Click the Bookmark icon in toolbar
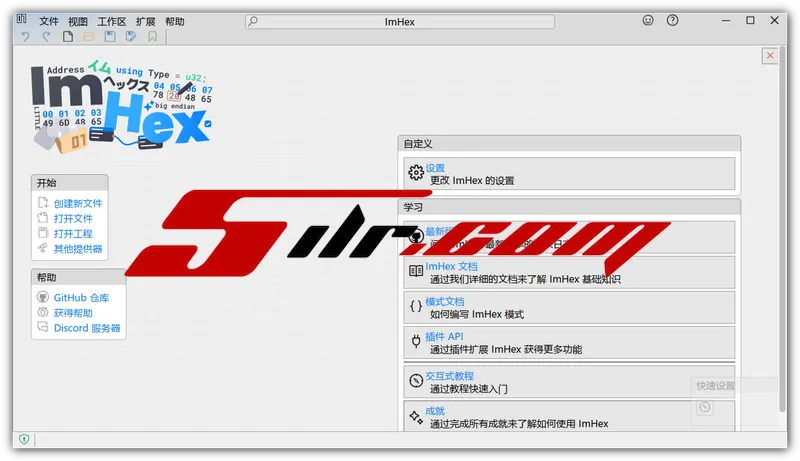The height and width of the screenshot is (461, 800). tap(152, 37)
